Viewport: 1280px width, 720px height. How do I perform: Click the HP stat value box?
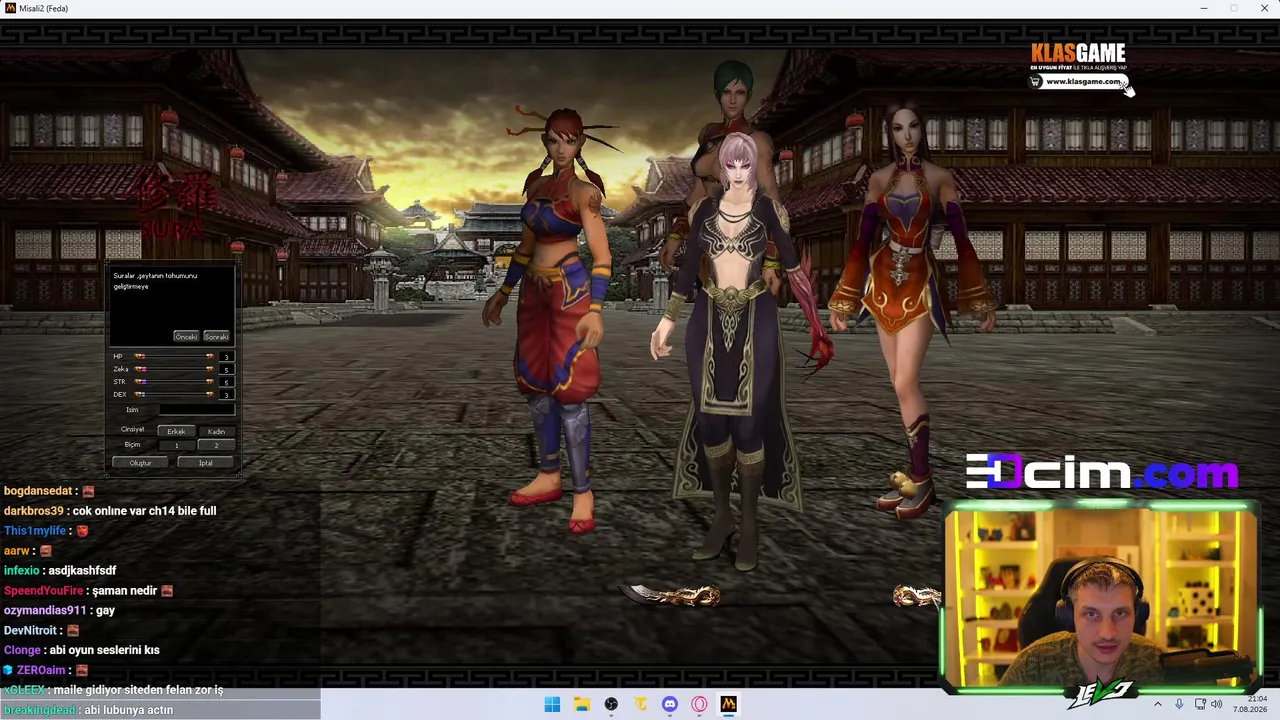[227, 357]
